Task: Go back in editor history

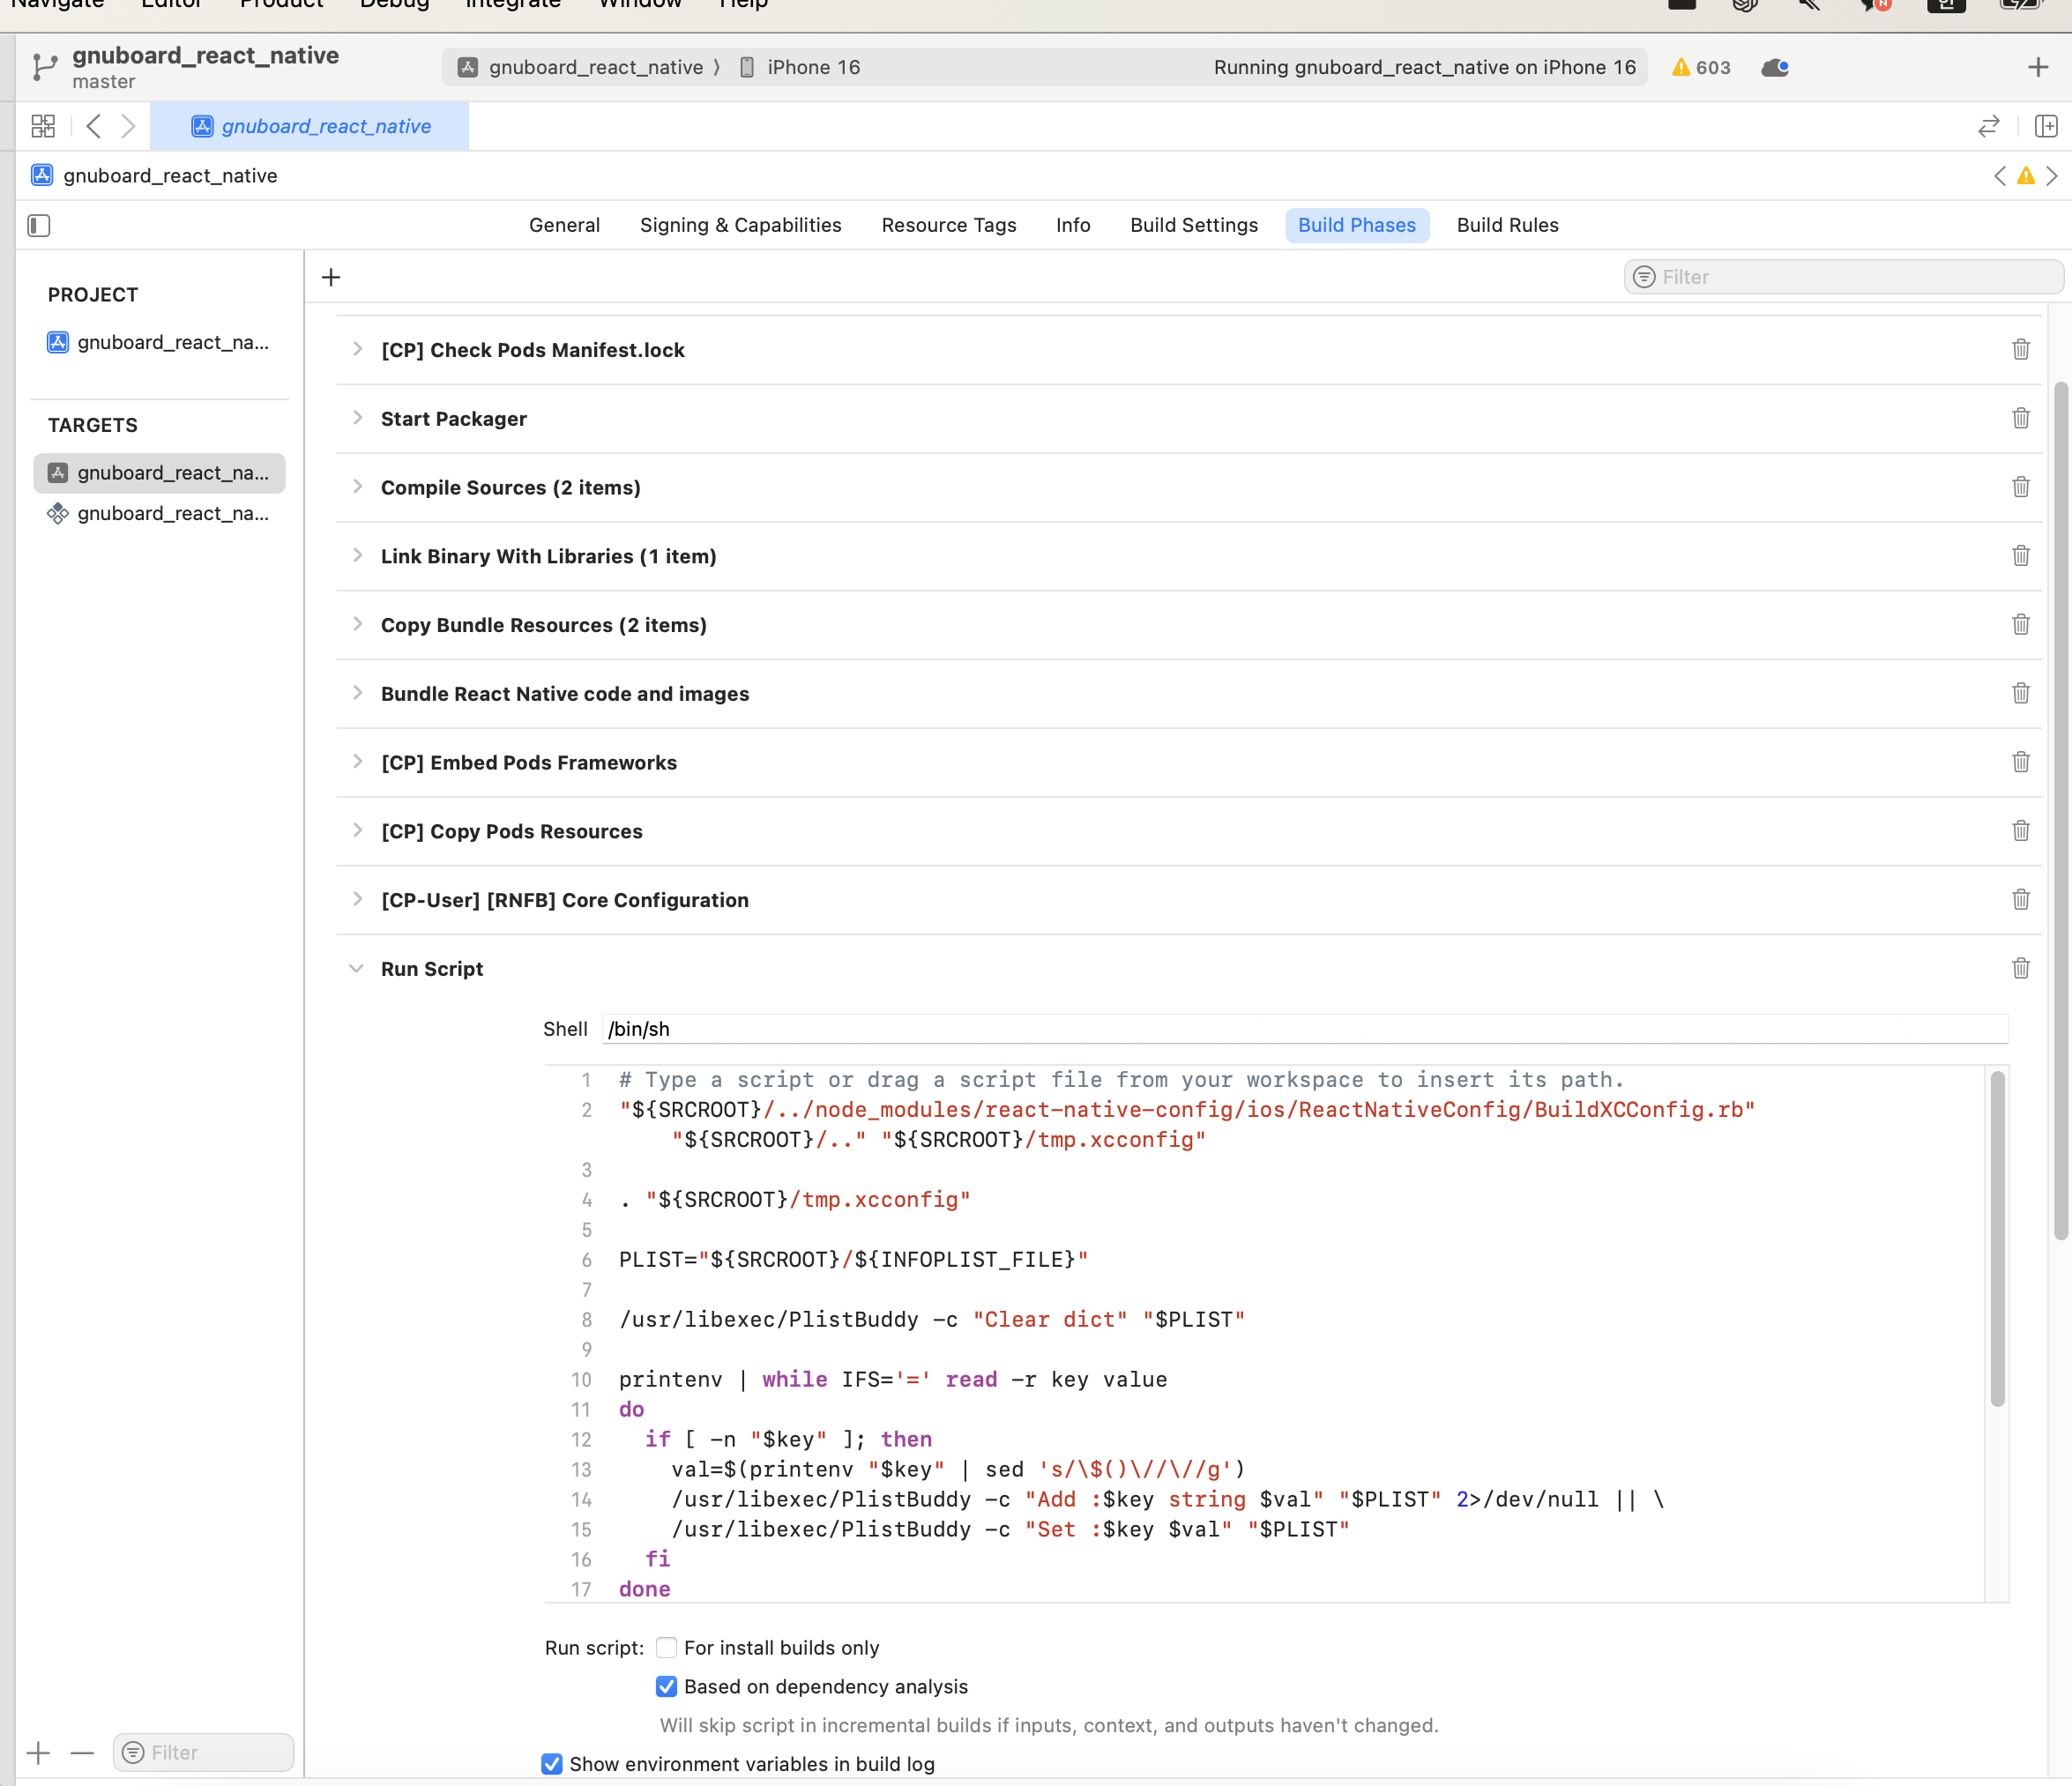Action: tap(94, 126)
